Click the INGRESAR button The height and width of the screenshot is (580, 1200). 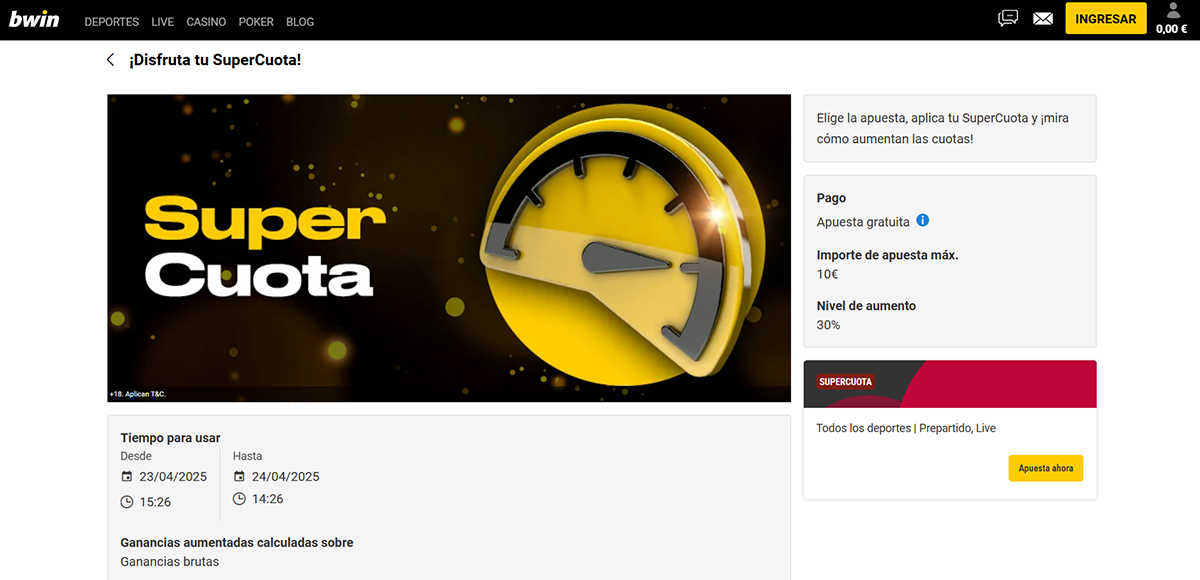pos(1106,19)
